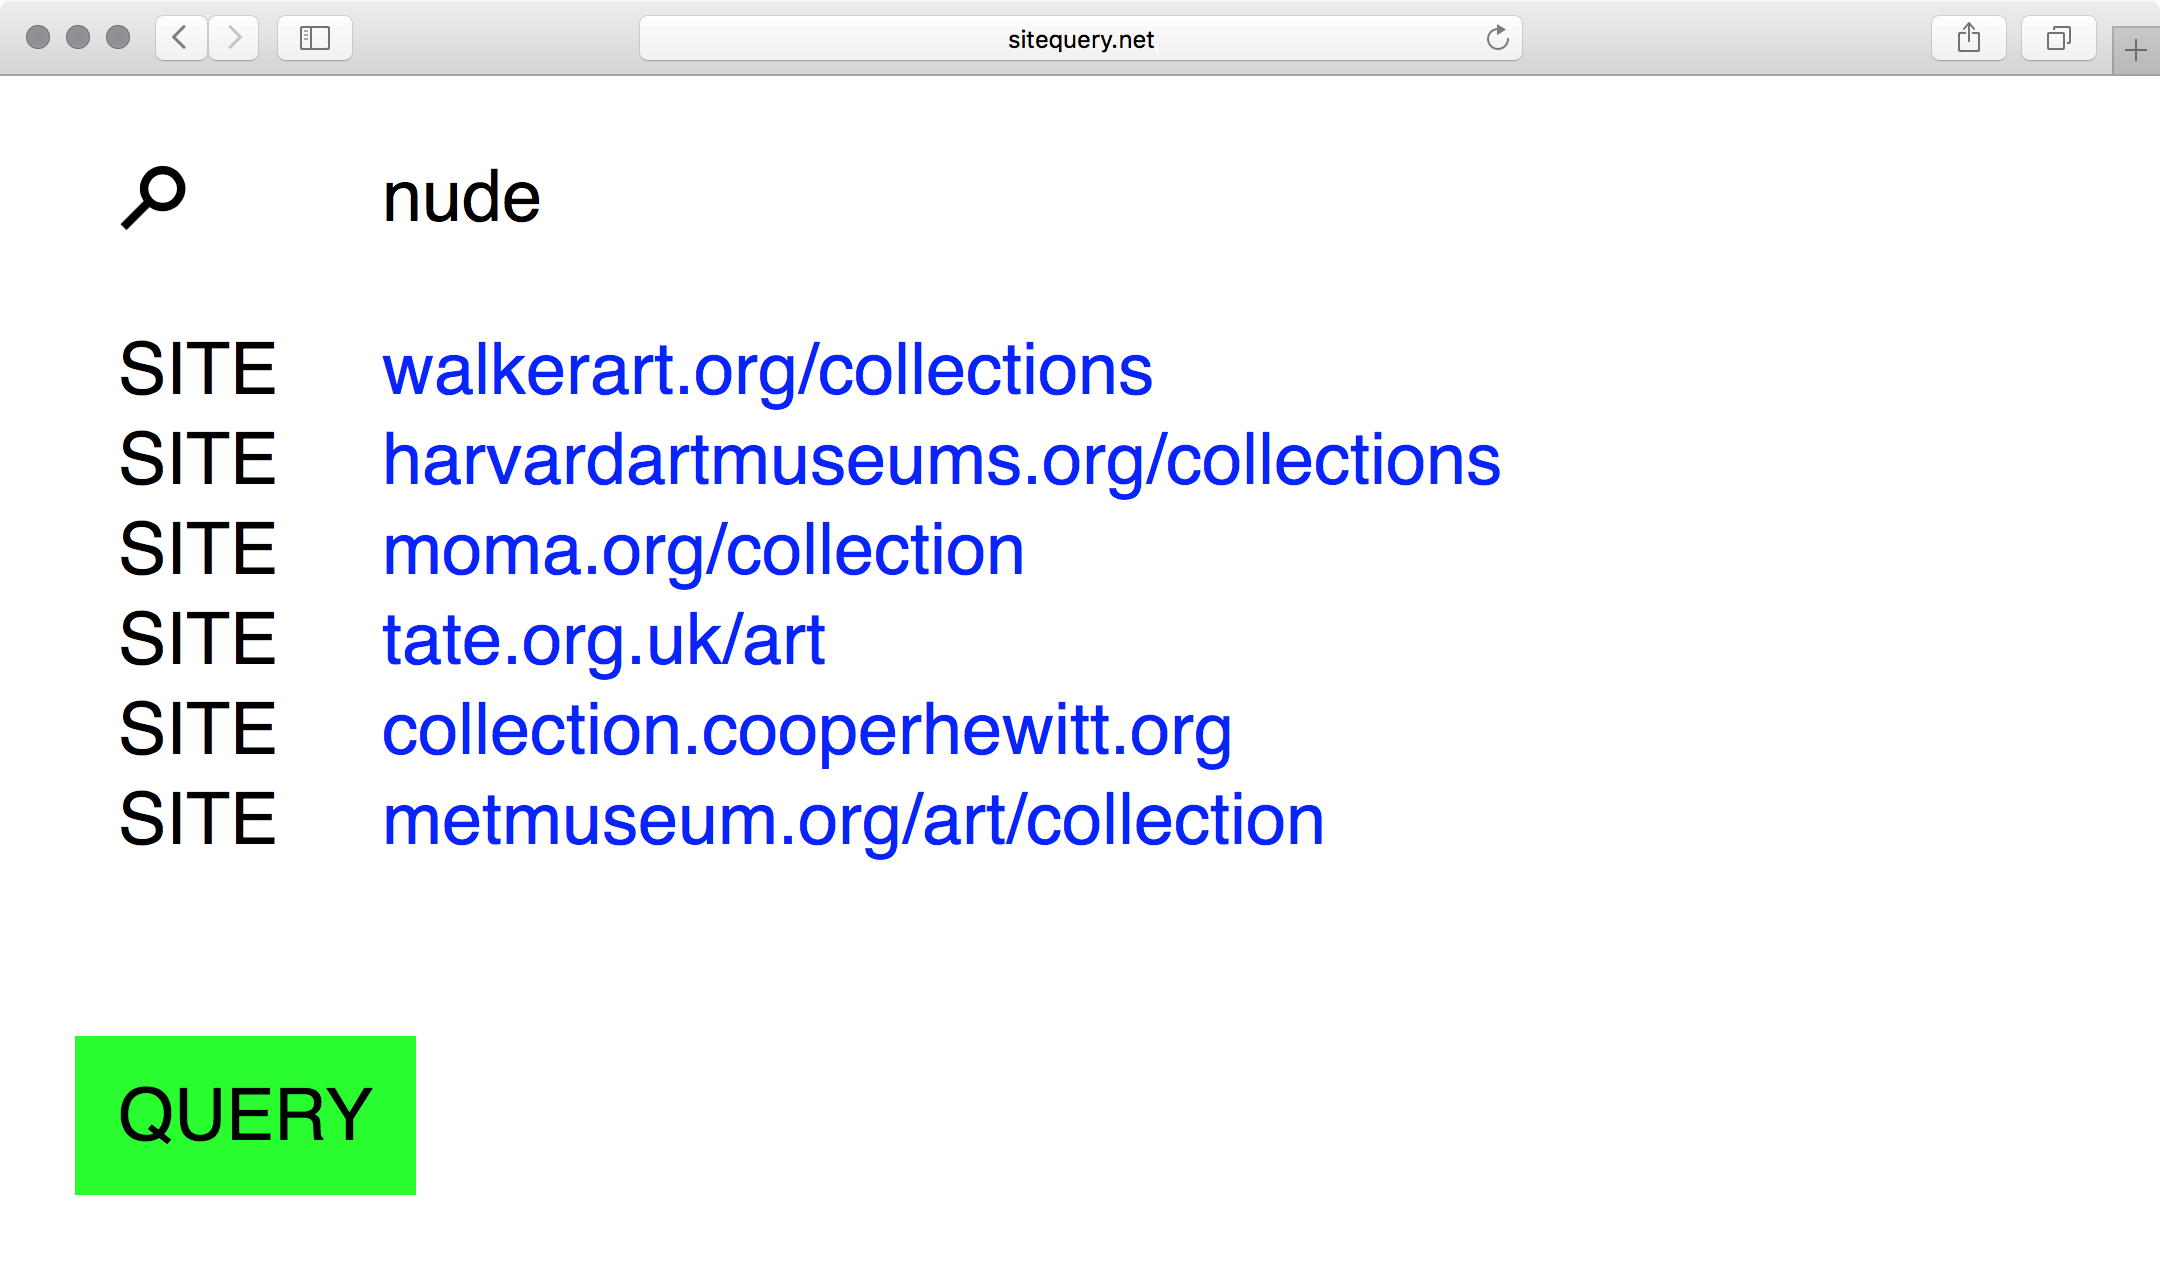Click the window fullscreen button
The image size is (2160, 1280).
pos(118,38)
